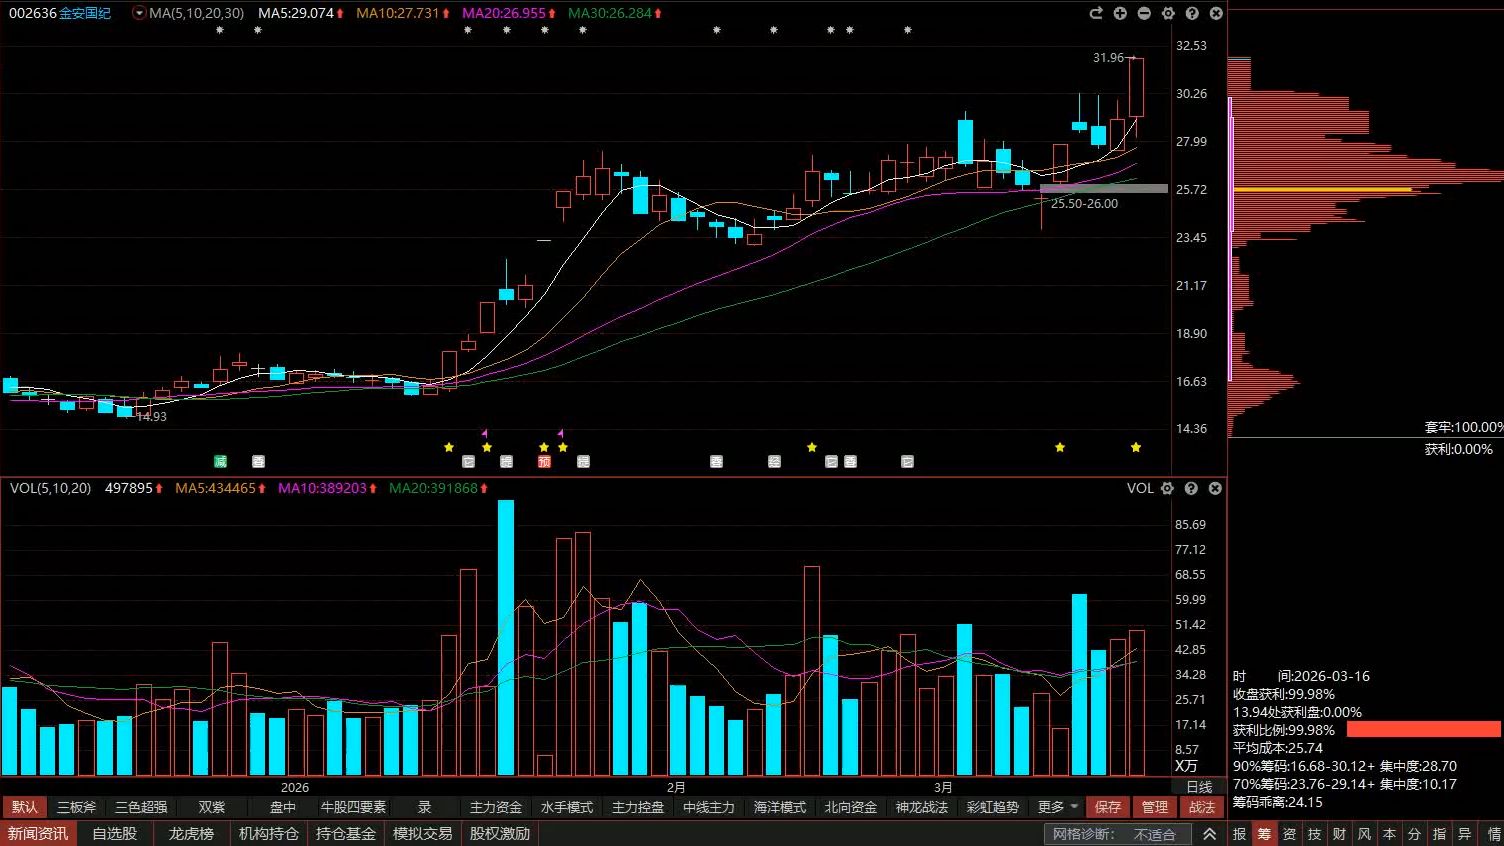Expand panel with double chevron up arrow

(1210, 833)
